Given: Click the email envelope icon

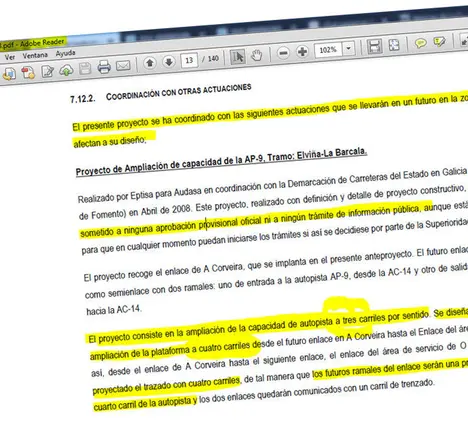Looking at the screenshot, I should click(x=123, y=65).
